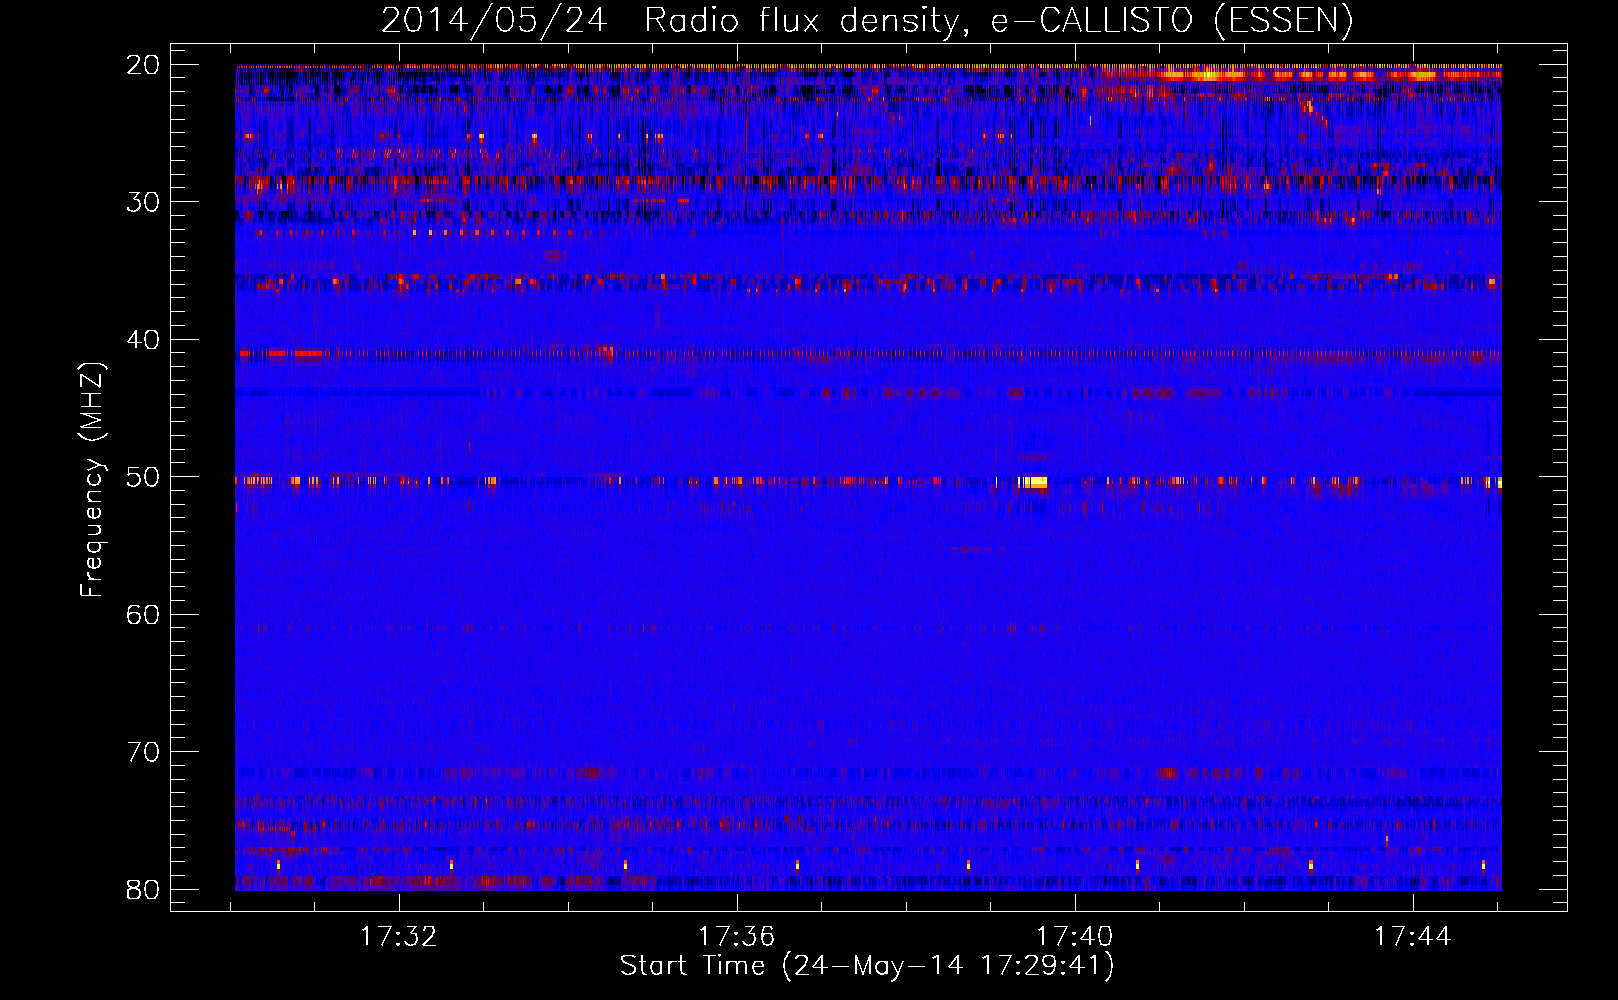The height and width of the screenshot is (1000, 1618).
Task: Click the plot title mentioning e-CALLISTO (ESSEN)
Action: [867, 20]
